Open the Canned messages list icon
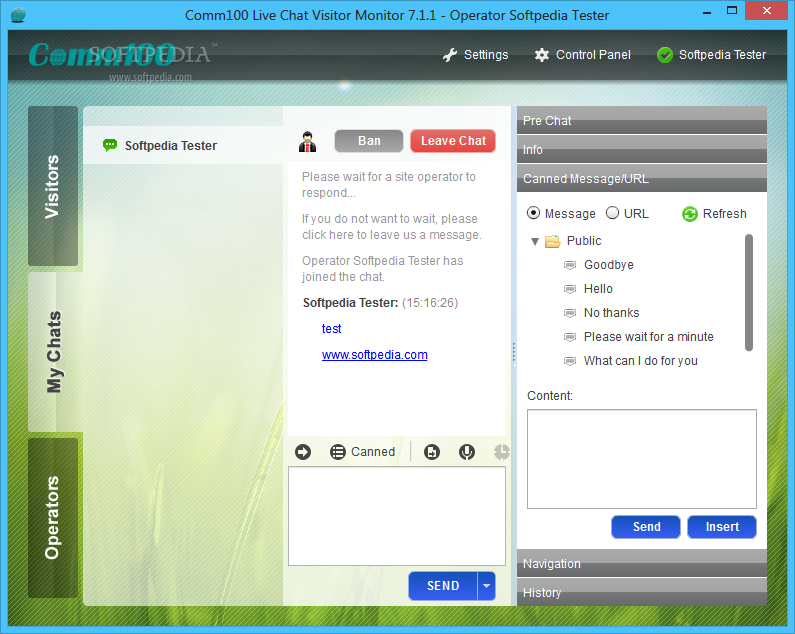Screen dimensions: 795x634 pyautogui.click(x=338, y=451)
